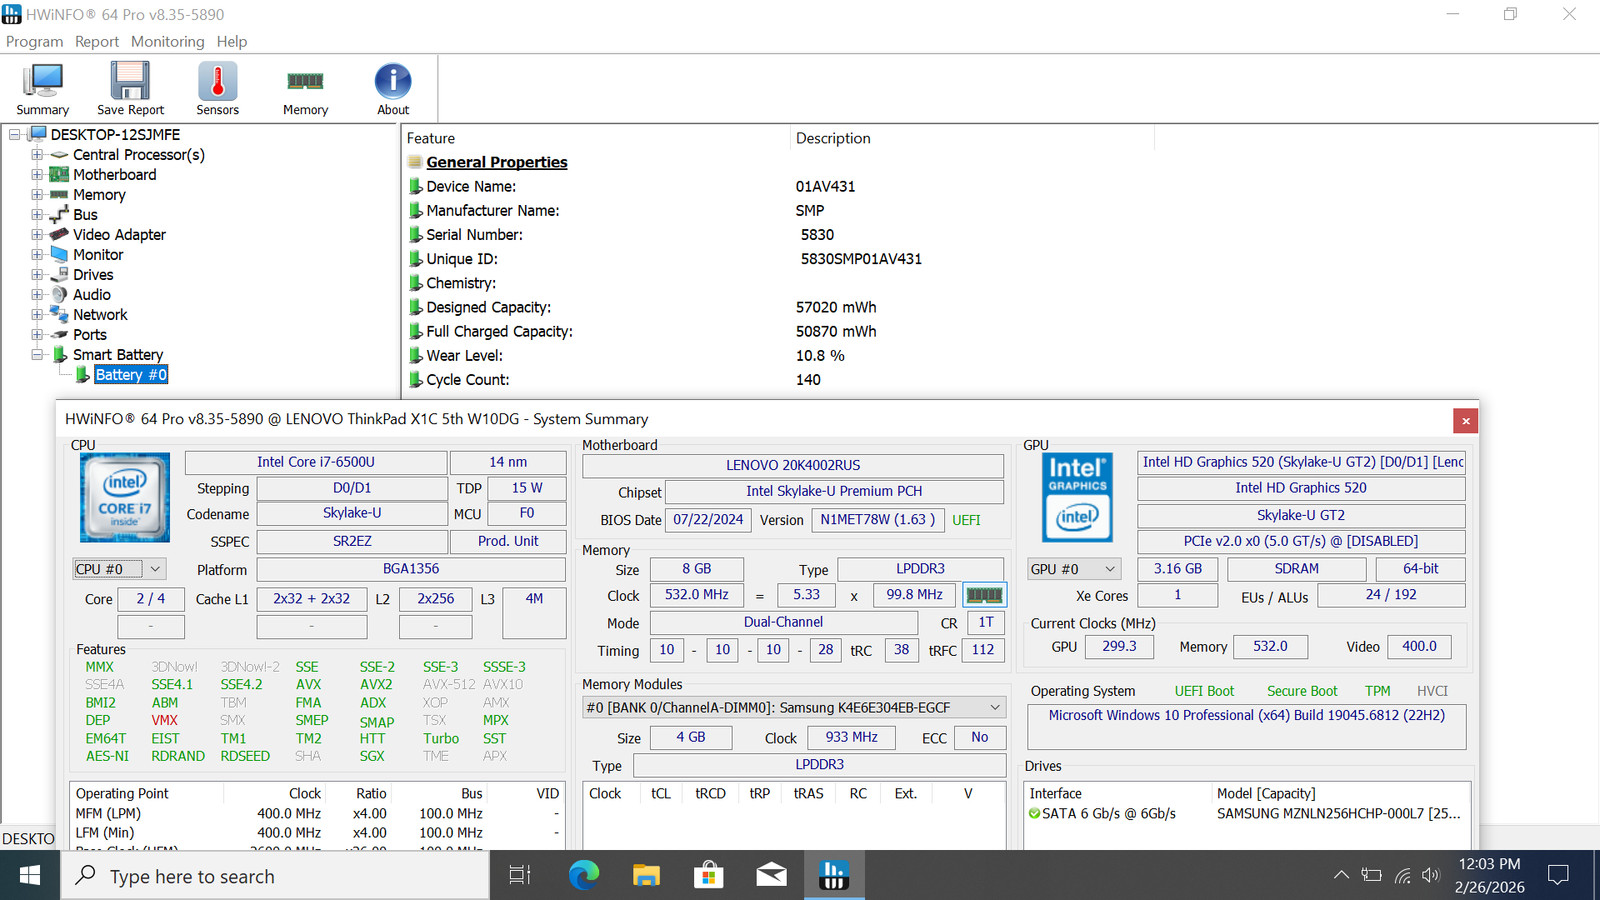Viewport: 1600px width, 900px height.
Task: Open the volume control in system tray
Action: (x=1431, y=876)
